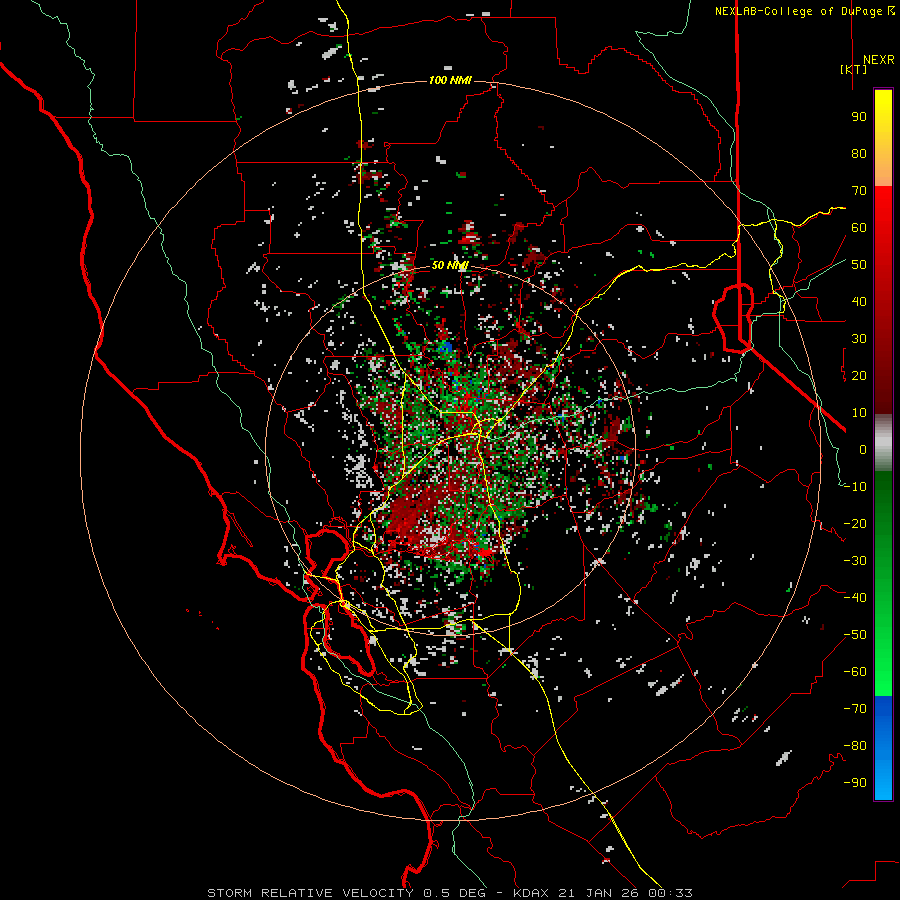
Task: Click the -70 scale value label
Action: pyautogui.click(x=855, y=709)
